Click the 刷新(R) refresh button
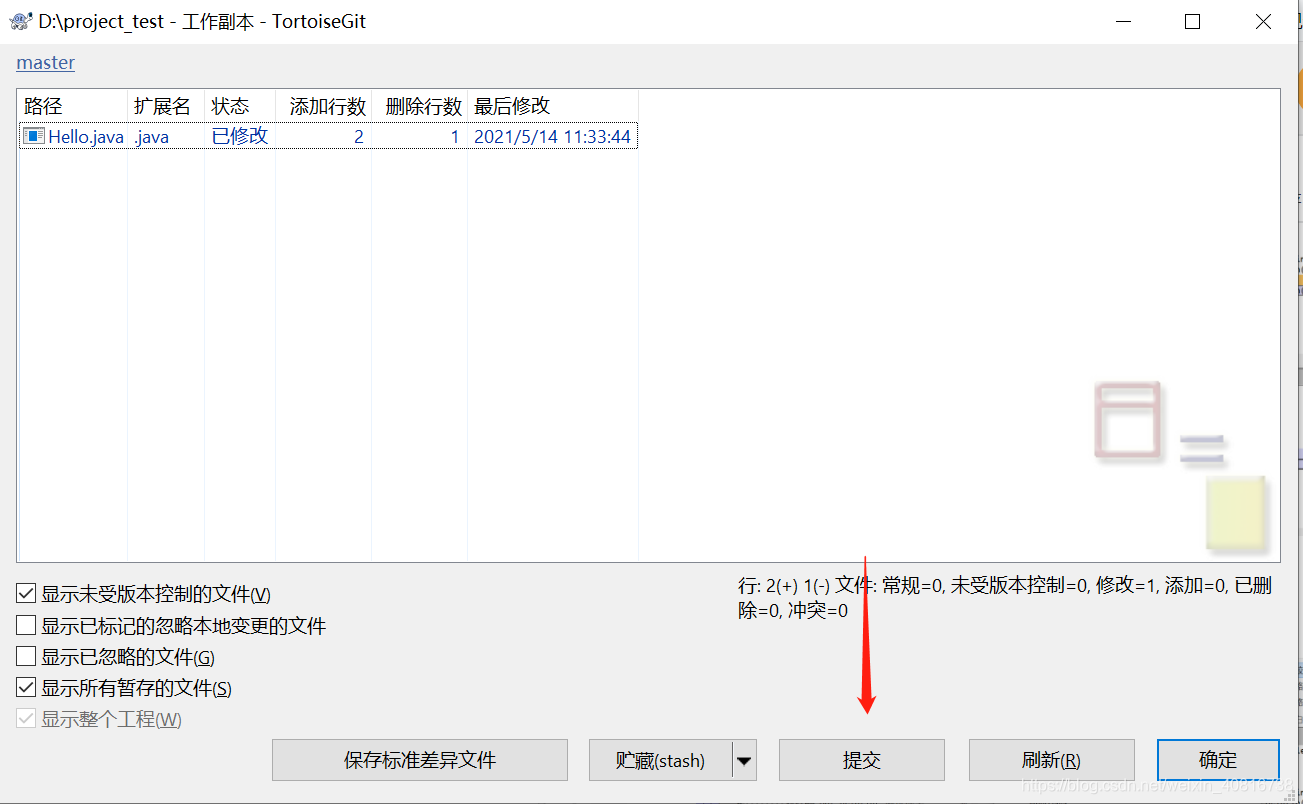Viewport: 1303px width, 804px height. (1050, 760)
